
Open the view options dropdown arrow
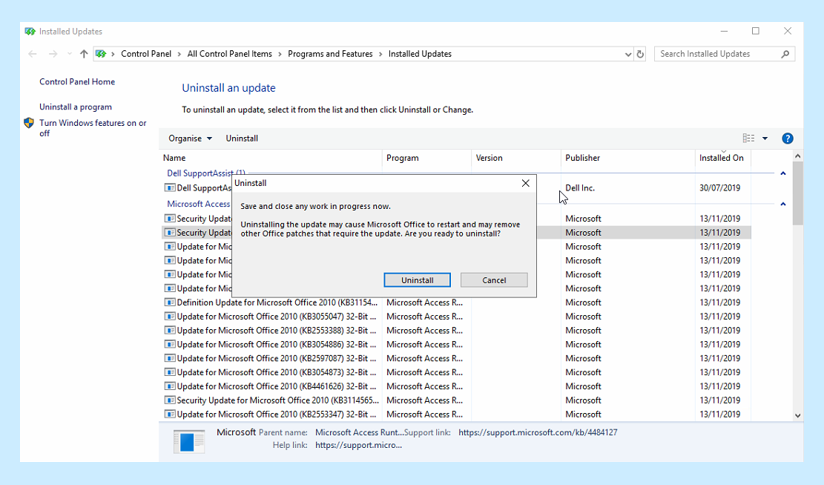[765, 138]
